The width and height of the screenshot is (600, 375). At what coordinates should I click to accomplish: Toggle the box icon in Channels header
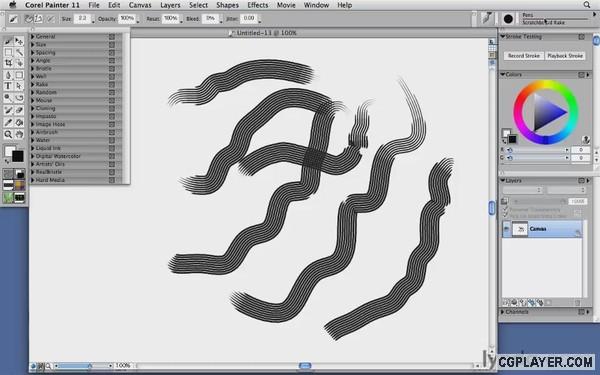(x=581, y=312)
